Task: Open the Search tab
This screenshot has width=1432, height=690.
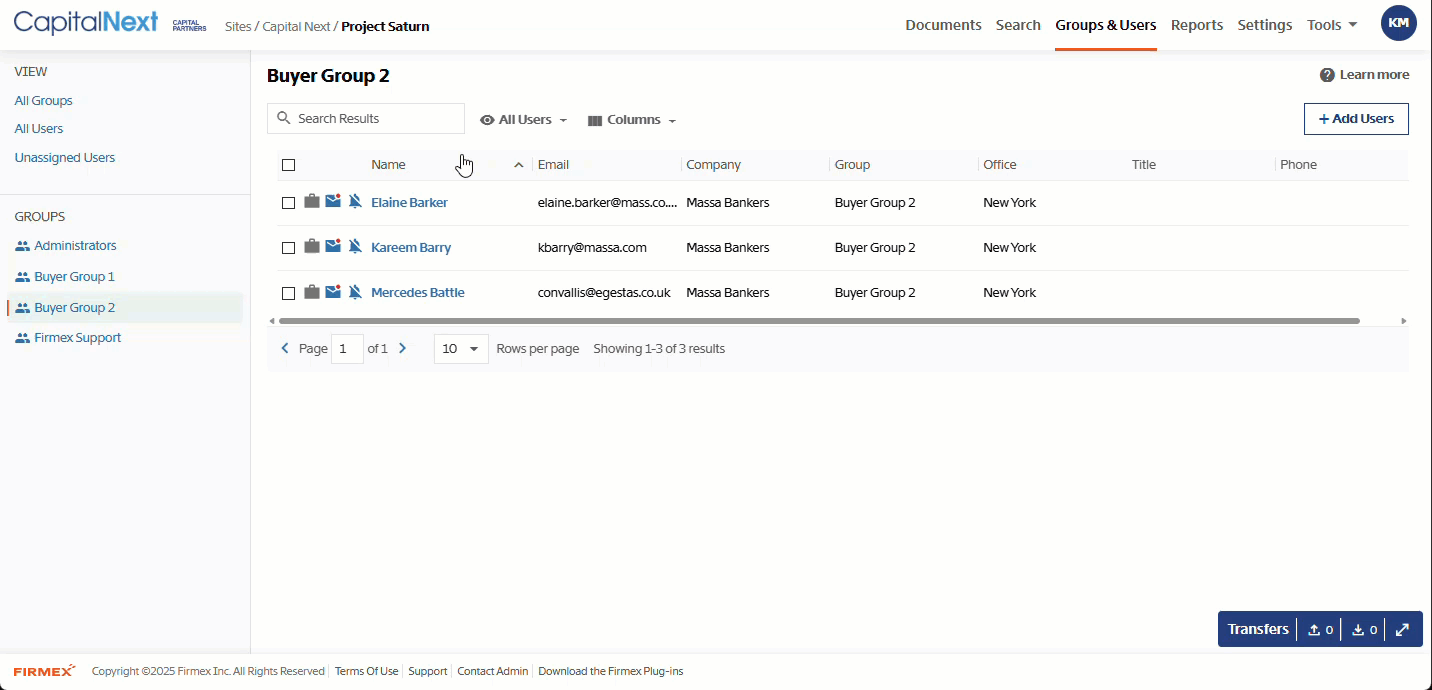Action: [x=1018, y=25]
